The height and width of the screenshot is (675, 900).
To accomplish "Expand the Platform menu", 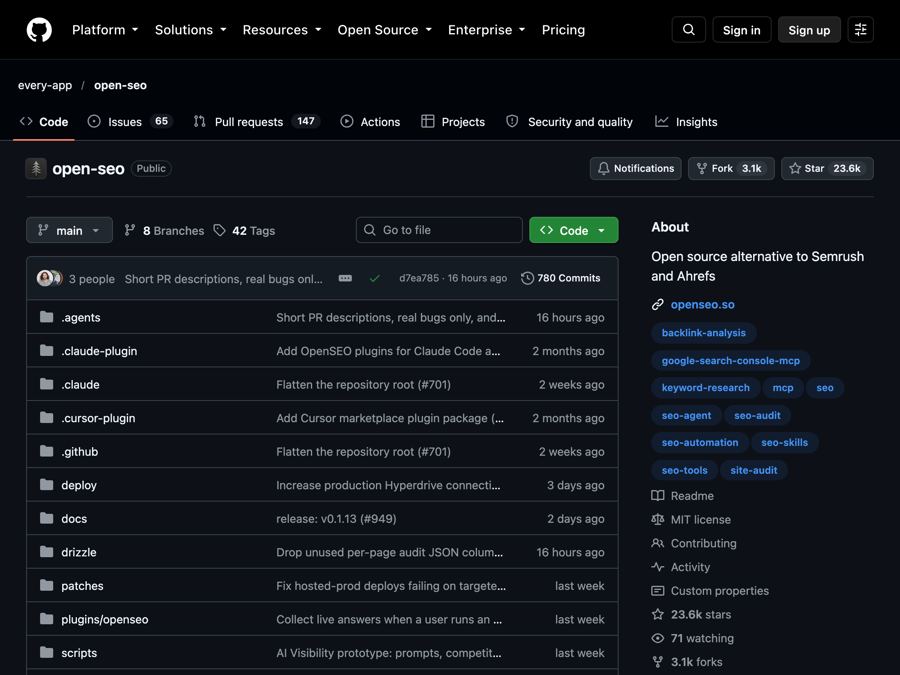I will pyautogui.click(x=105, y=30).
